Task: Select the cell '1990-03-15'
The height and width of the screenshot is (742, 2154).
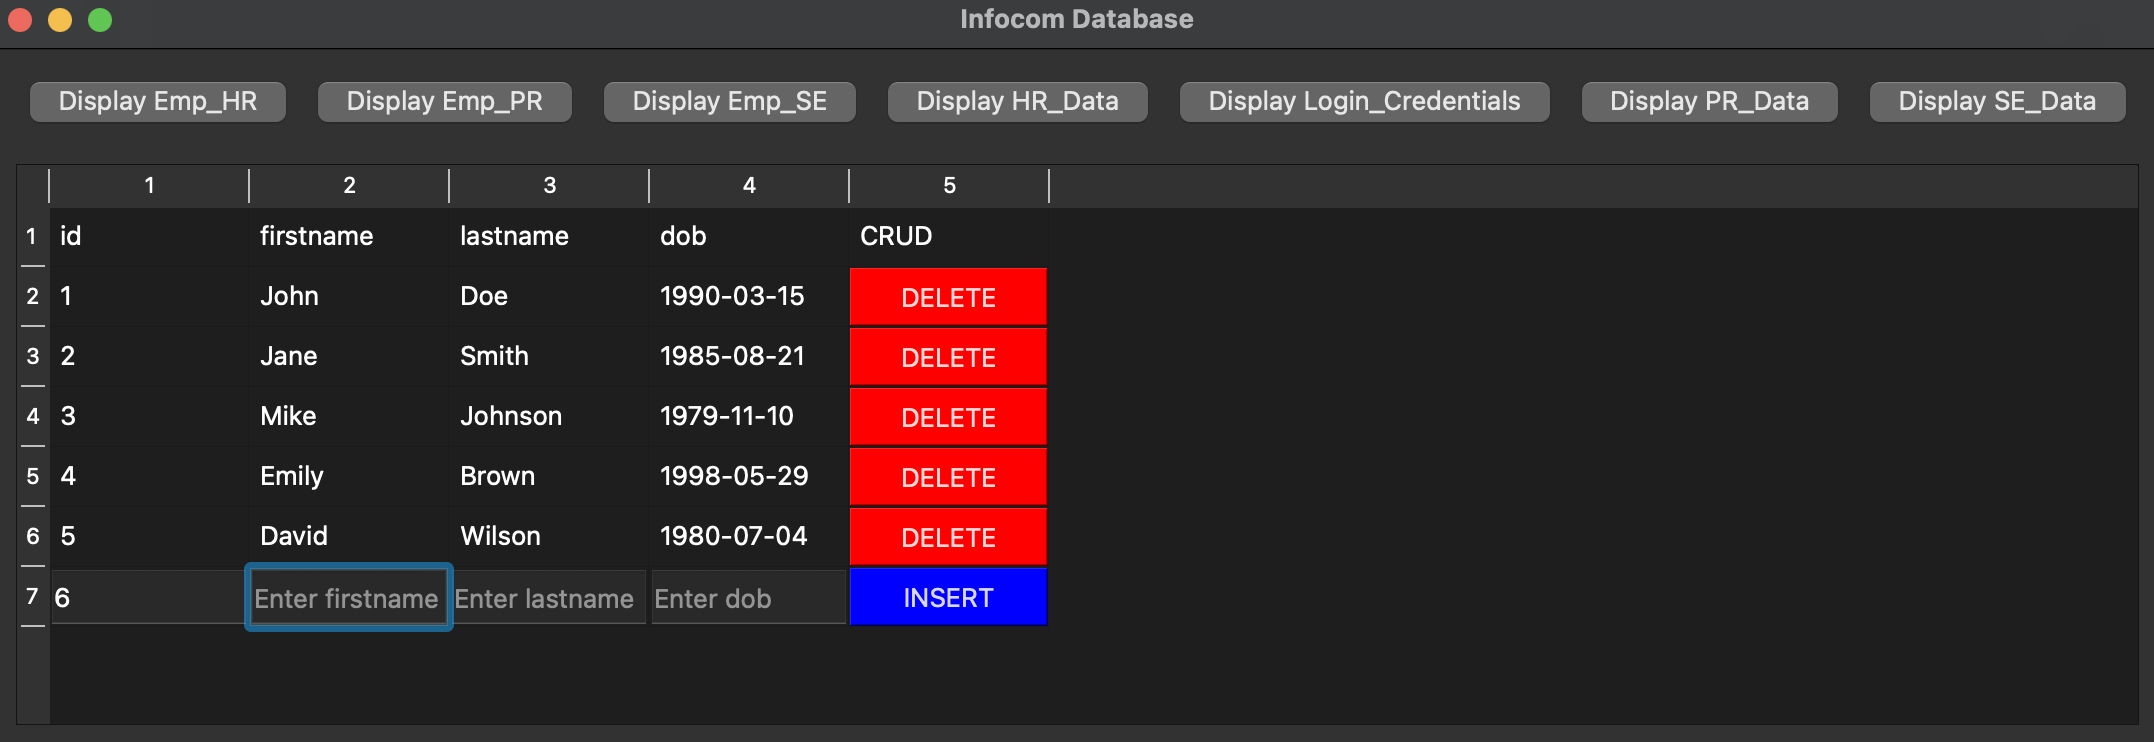Action: click(749, 297)
